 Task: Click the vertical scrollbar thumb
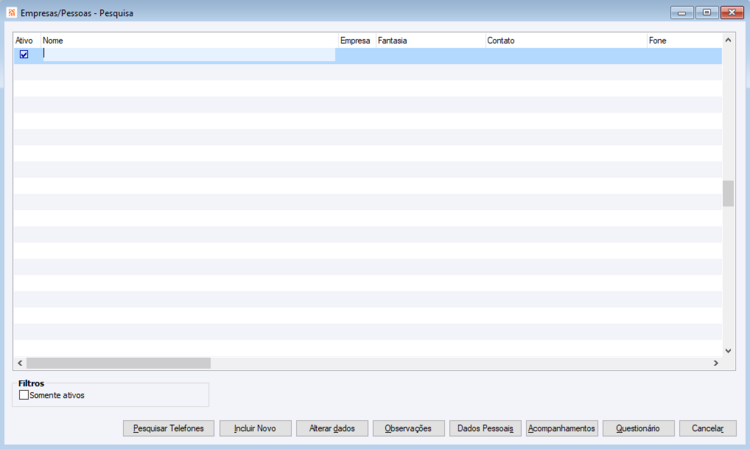click(x=728, y=193)
